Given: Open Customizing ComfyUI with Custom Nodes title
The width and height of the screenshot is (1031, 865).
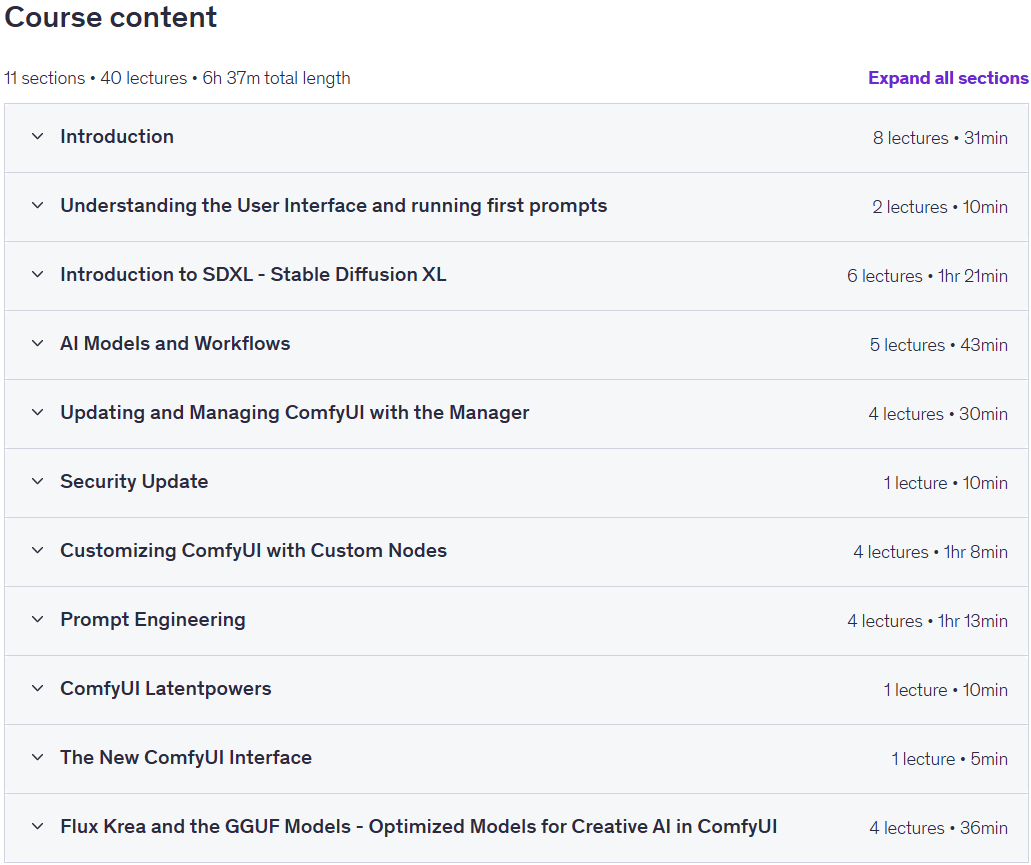Looking at the screenshot, I should click(x=253, y=551).
